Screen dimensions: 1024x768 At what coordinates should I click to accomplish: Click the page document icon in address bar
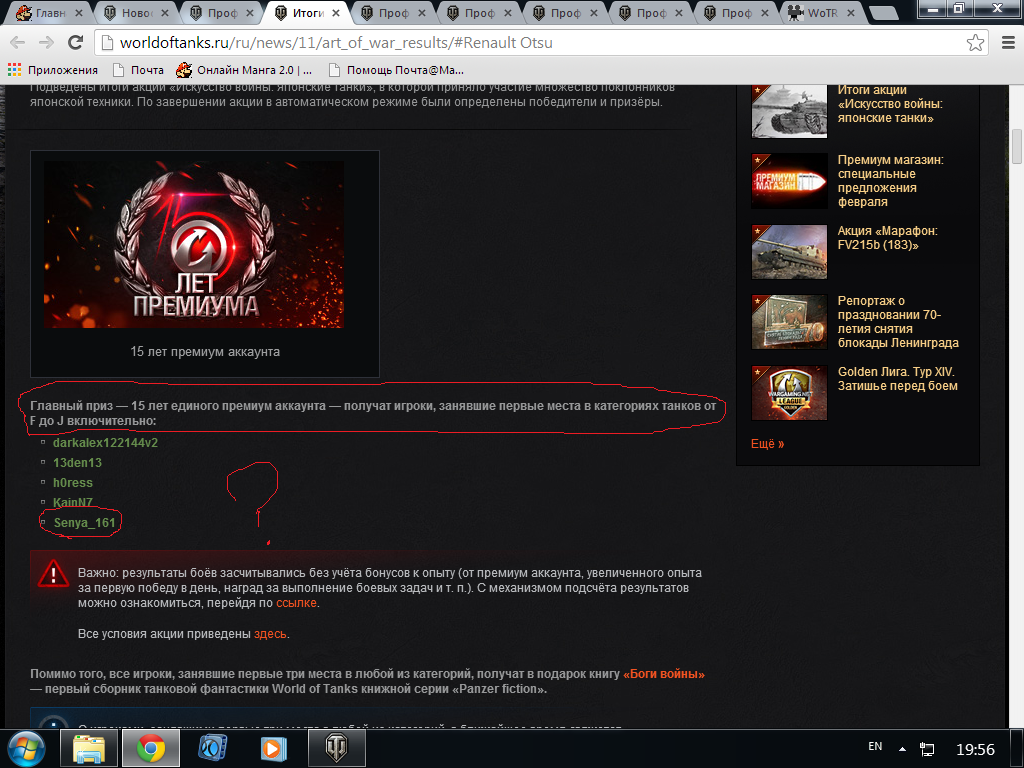tap(108, 43)
